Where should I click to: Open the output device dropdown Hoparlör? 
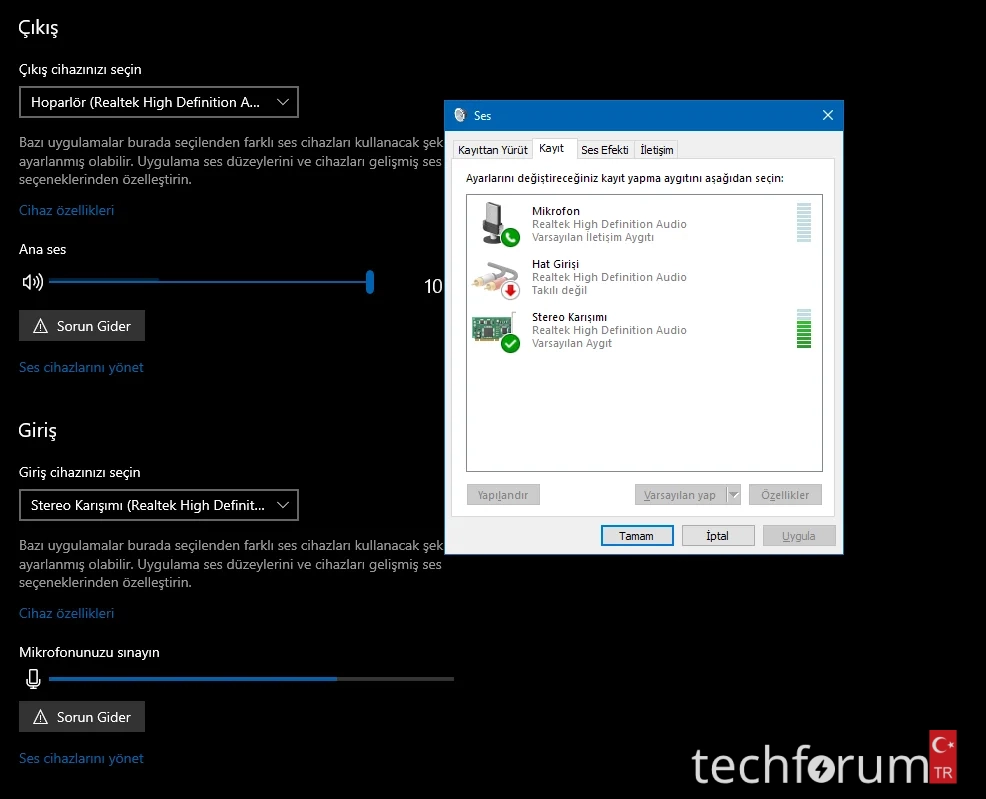tap(158, 102)
